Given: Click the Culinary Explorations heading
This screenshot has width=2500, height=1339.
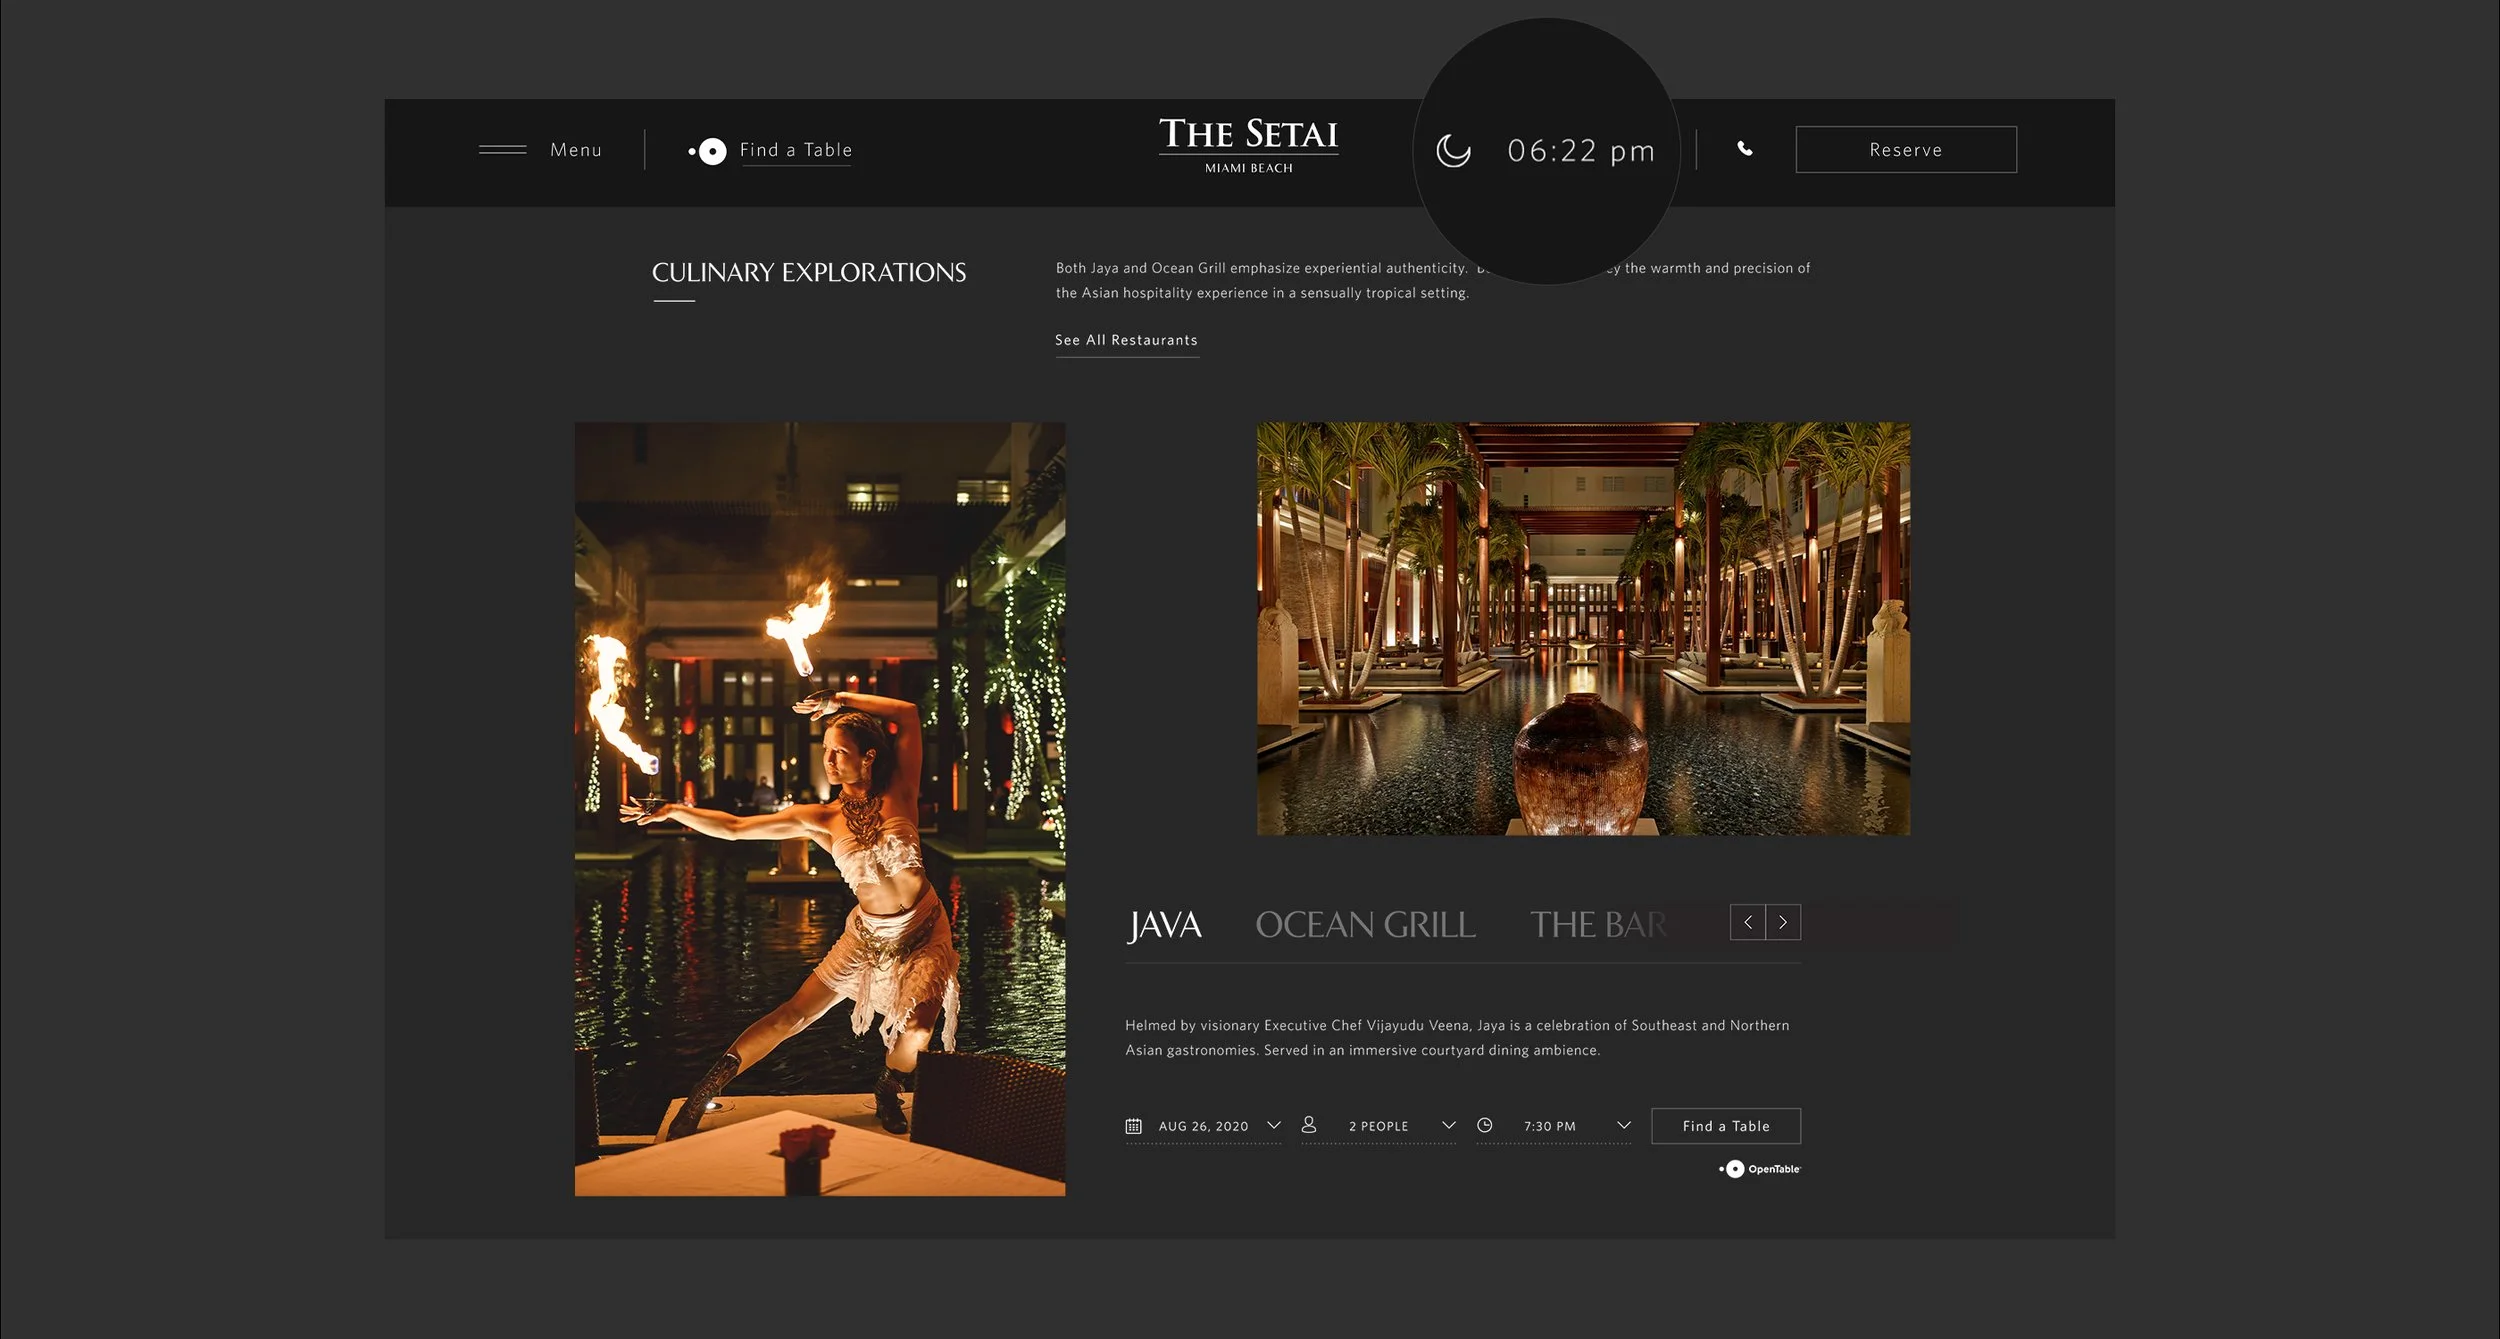Looking at the screenshot, I should point(809,272).
